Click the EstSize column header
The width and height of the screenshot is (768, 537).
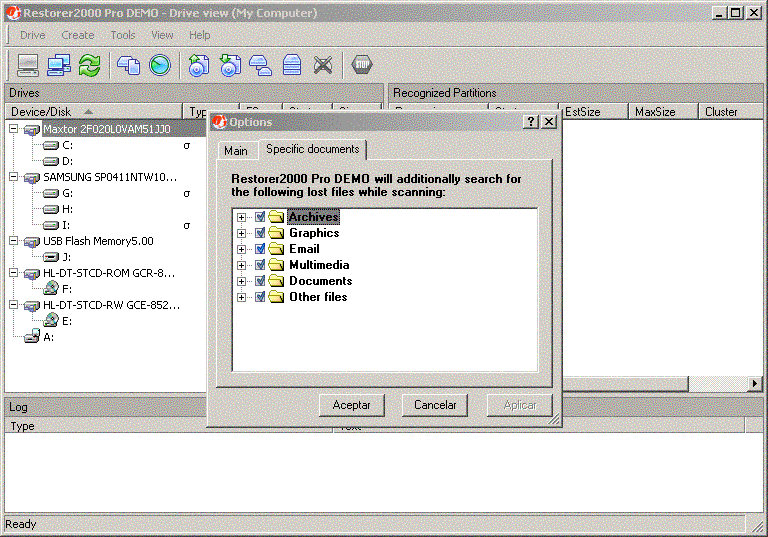(594, 112)
